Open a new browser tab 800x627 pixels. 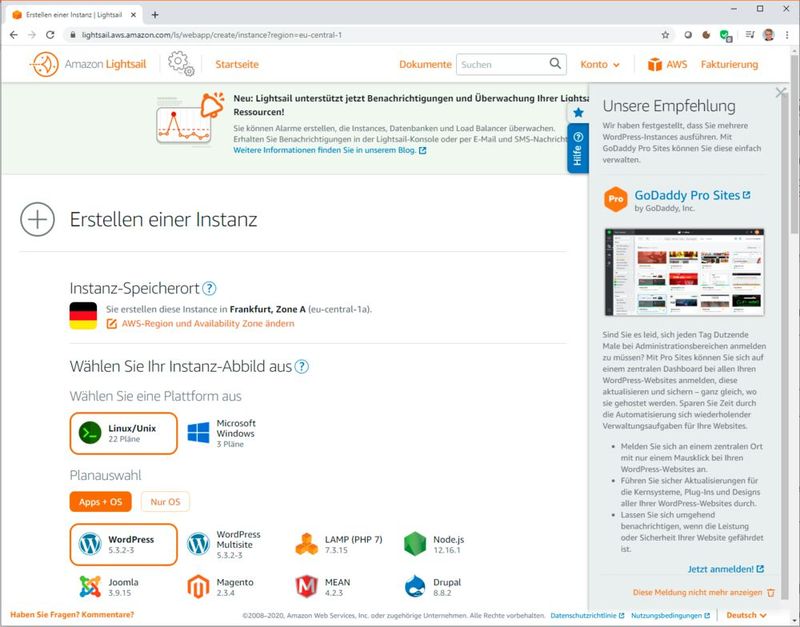[155, 15]
